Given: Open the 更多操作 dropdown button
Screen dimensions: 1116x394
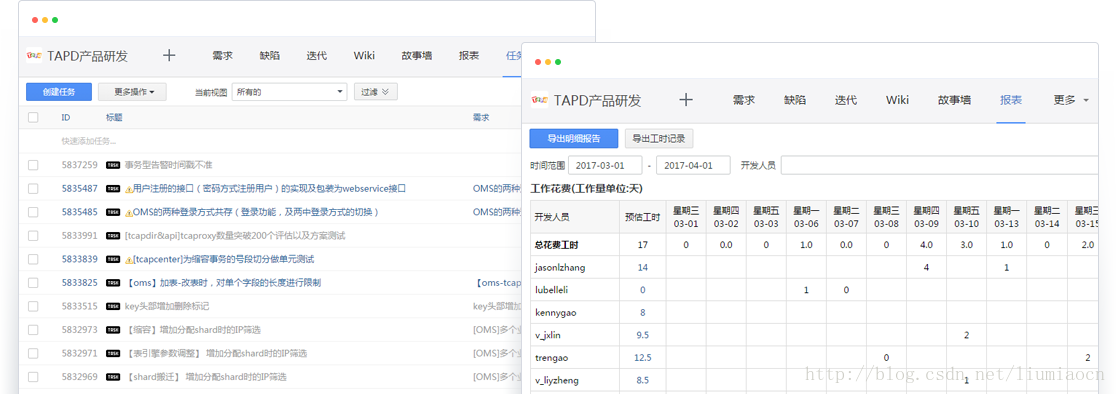Looking at the screenshot, I should click(x=132, y=92).
